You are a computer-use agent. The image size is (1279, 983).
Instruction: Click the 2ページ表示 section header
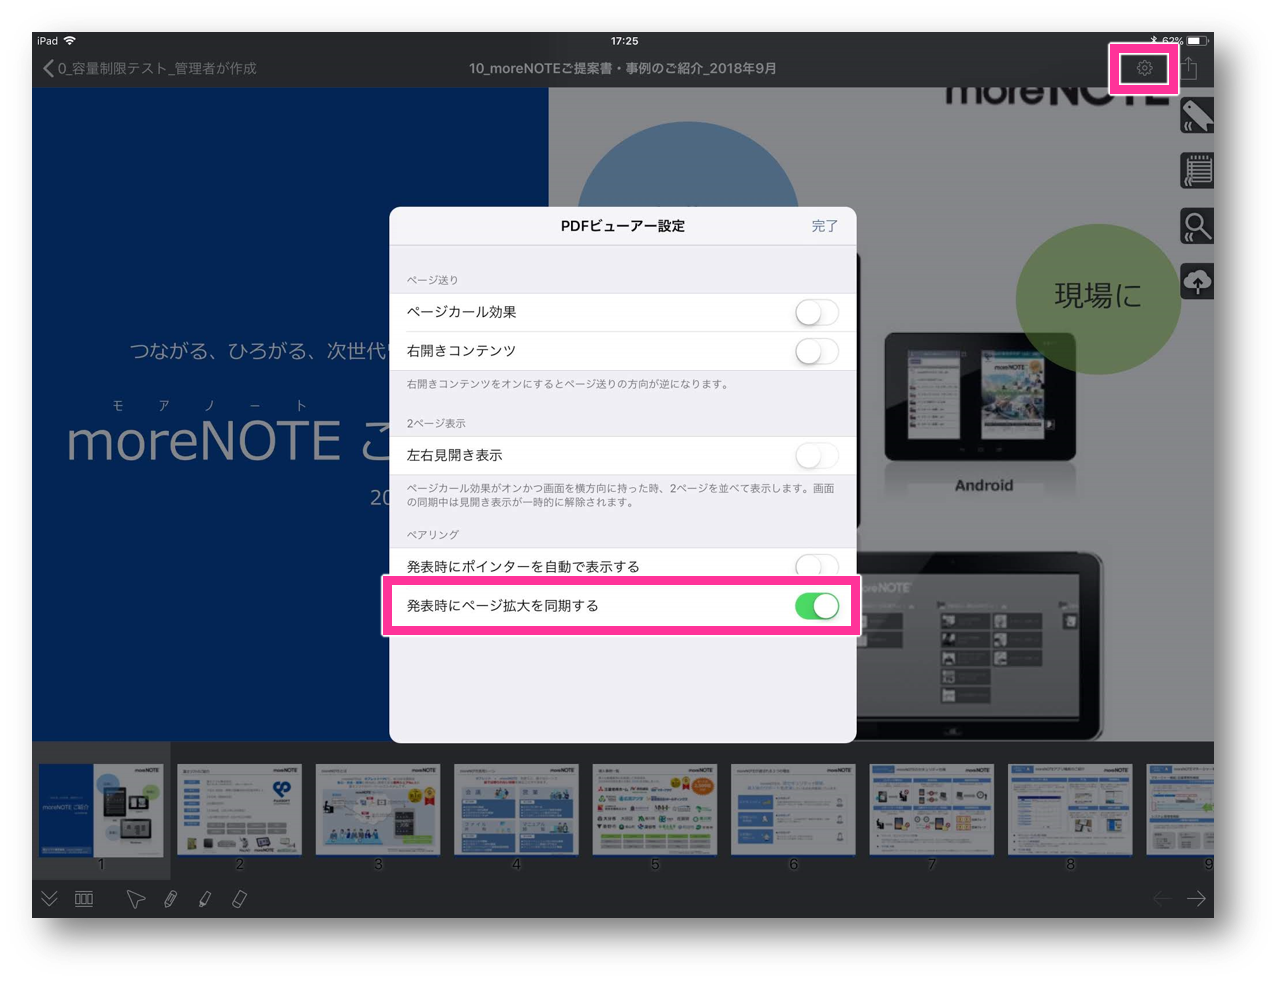(x=436, y=424)
